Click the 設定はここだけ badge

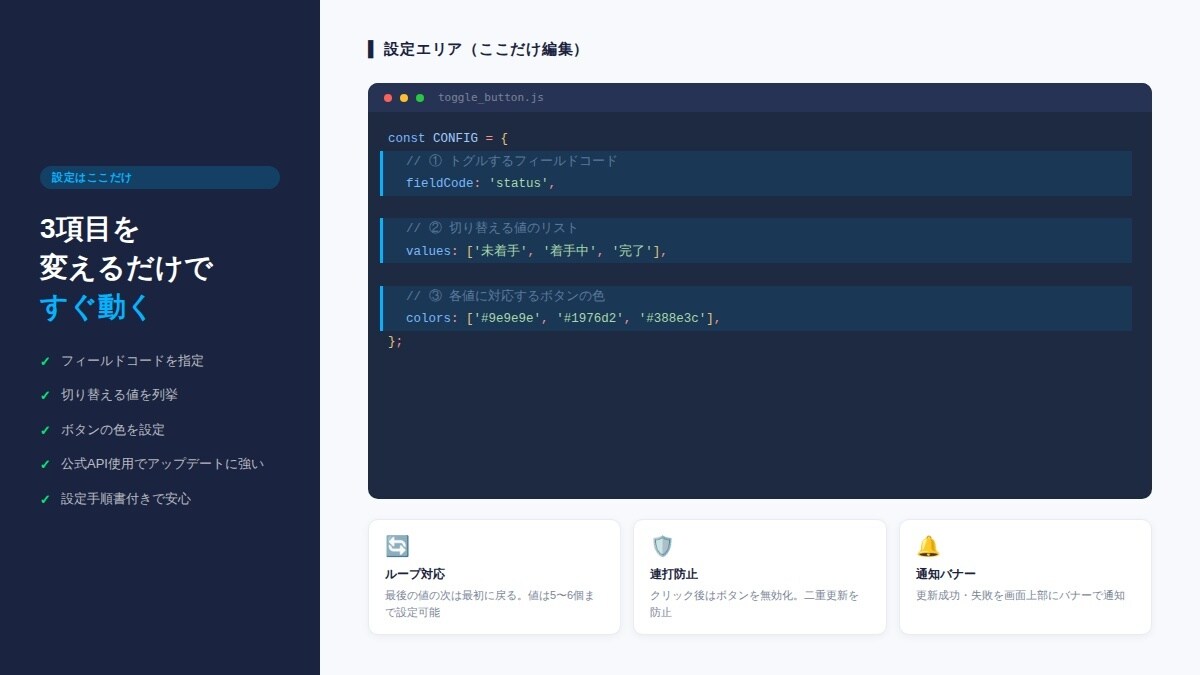[x=160, y=178]
